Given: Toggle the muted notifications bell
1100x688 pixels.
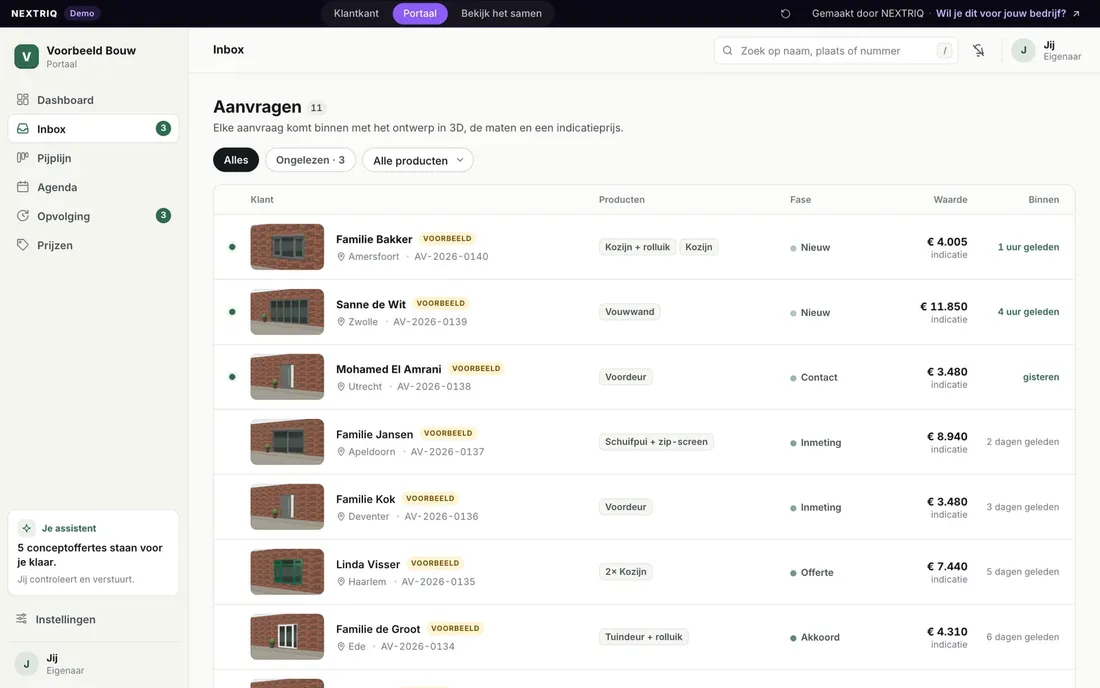Looking at the screenshot, I should point(979,50).
